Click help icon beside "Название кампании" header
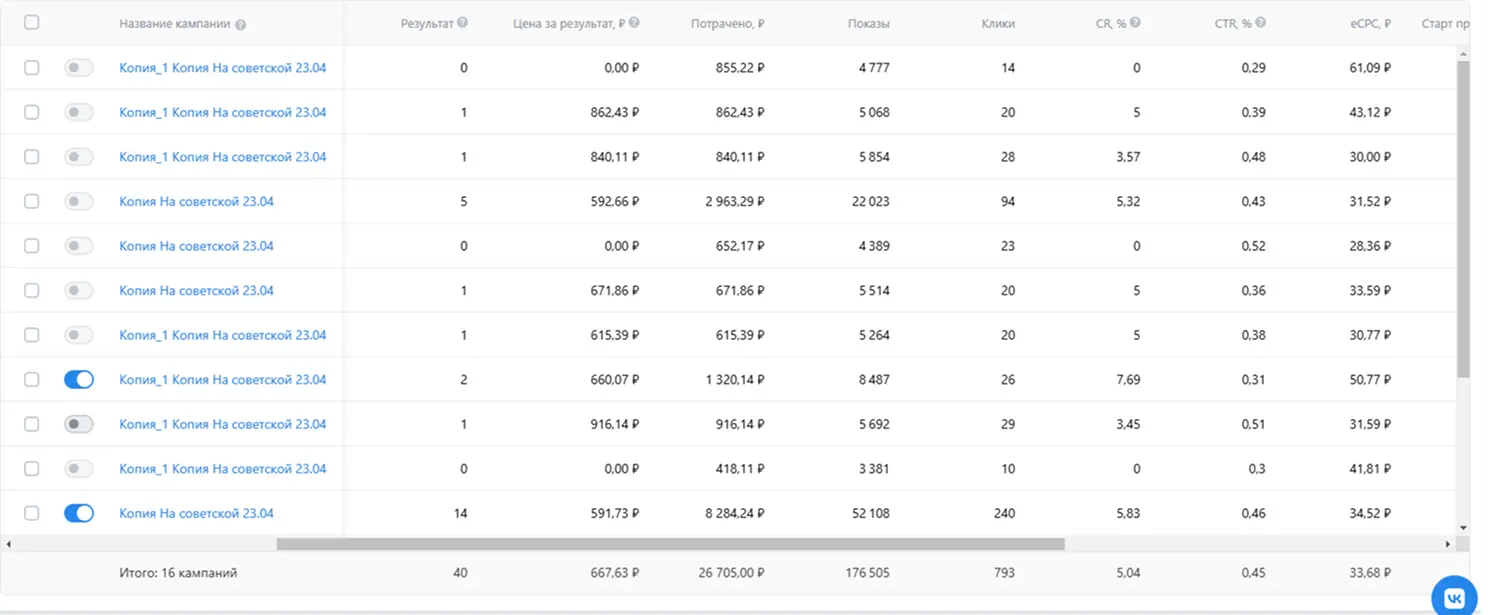This screenshot has height=615, width=1500. coord(241,25)
